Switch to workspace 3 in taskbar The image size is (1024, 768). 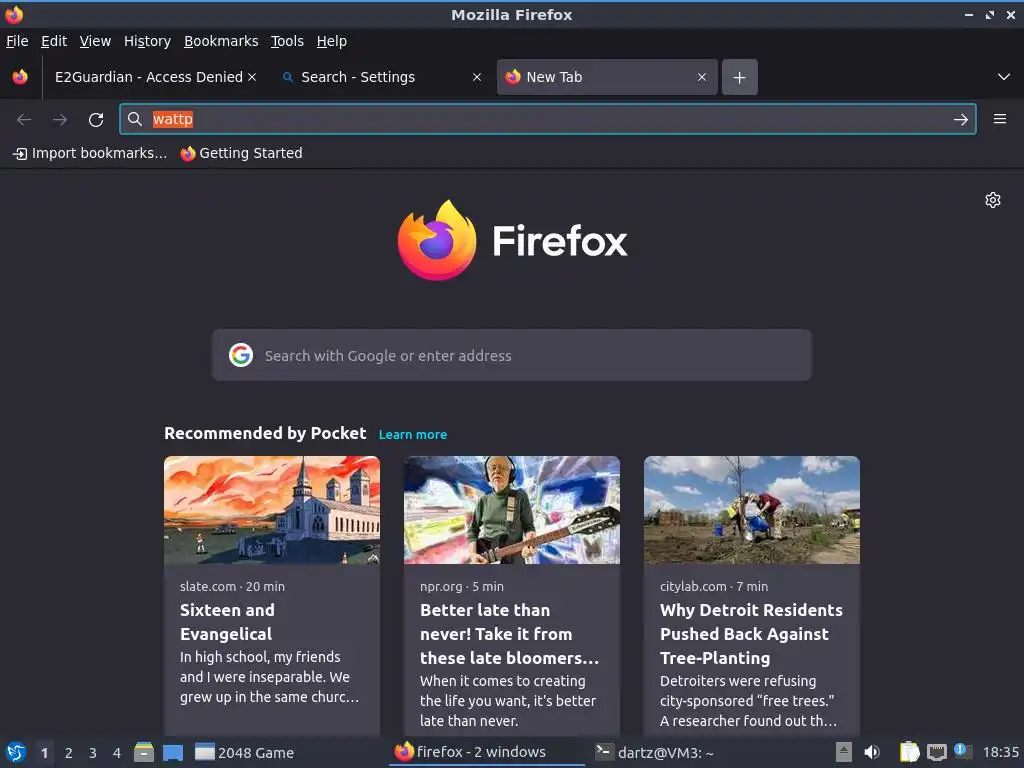(93, 753)
